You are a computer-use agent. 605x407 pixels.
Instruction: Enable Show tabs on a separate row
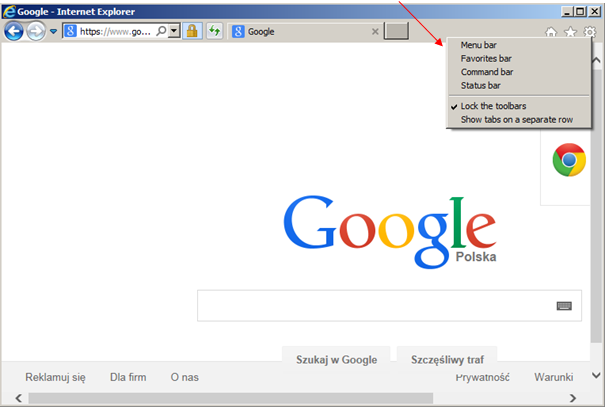tap(519, 120)
